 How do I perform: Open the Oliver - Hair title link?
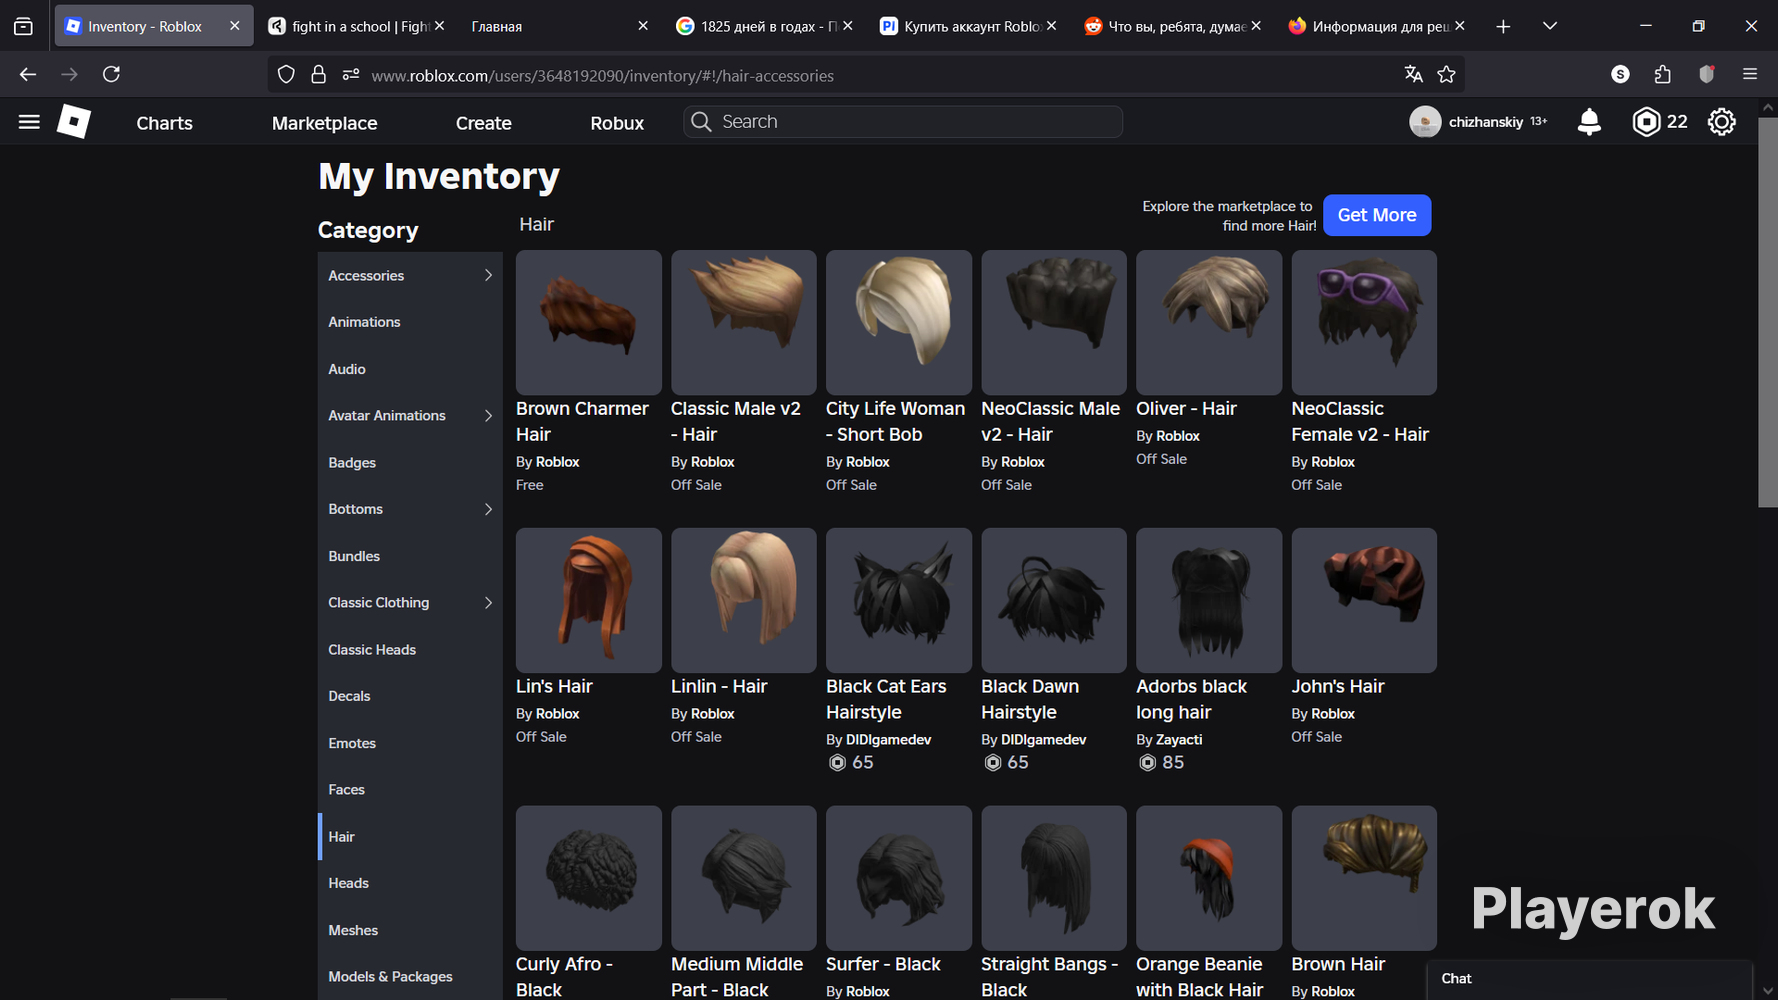coord(1186,409)
